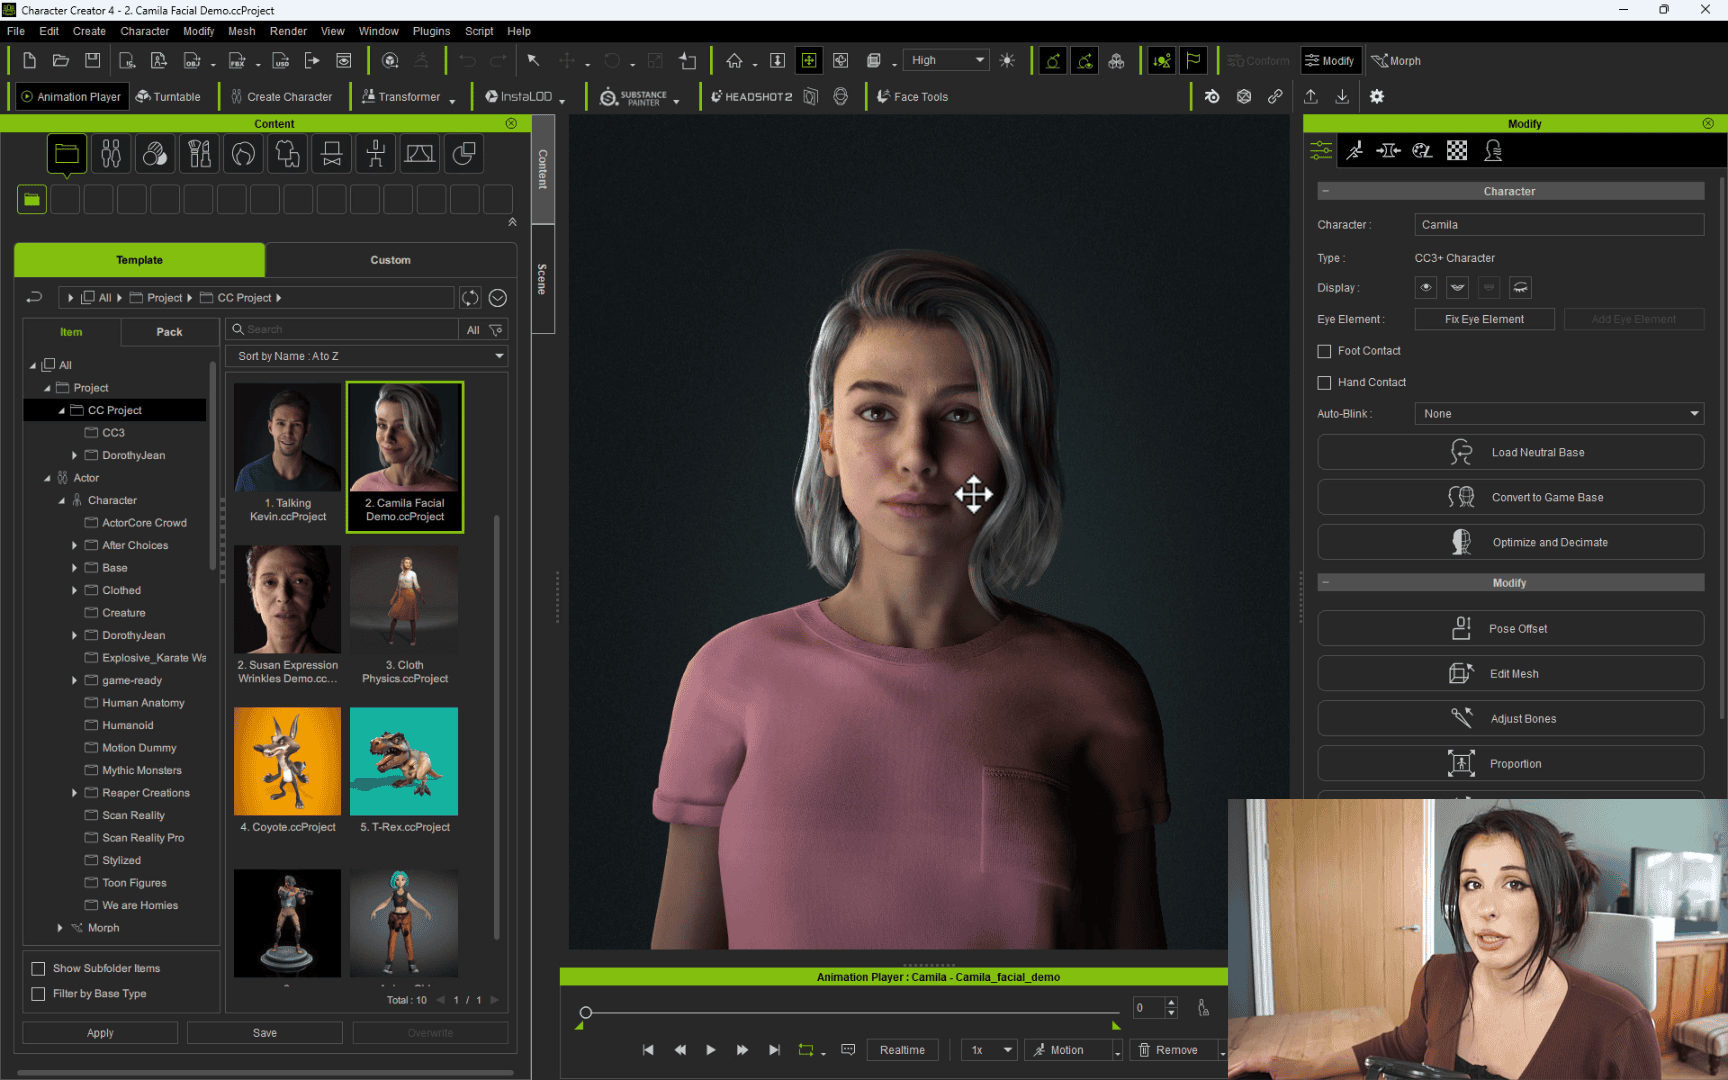Open the Plugins menu

pyautogui.click(x=431, y=31)
